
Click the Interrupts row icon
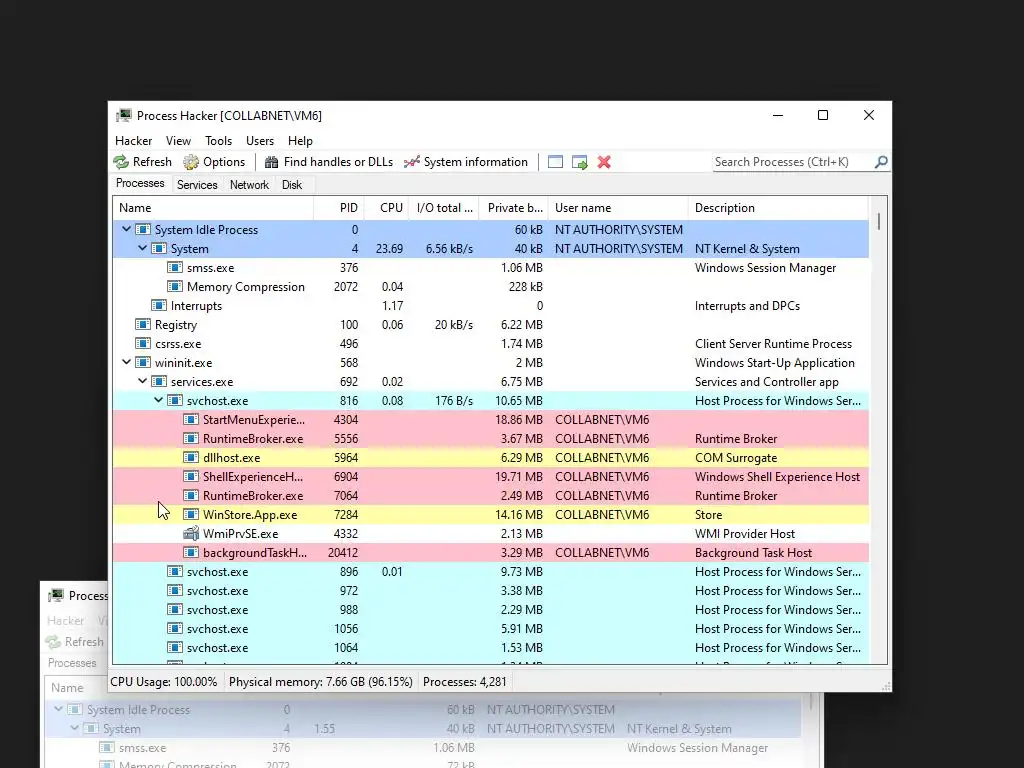pyautogui.click(x=159, y=305)
